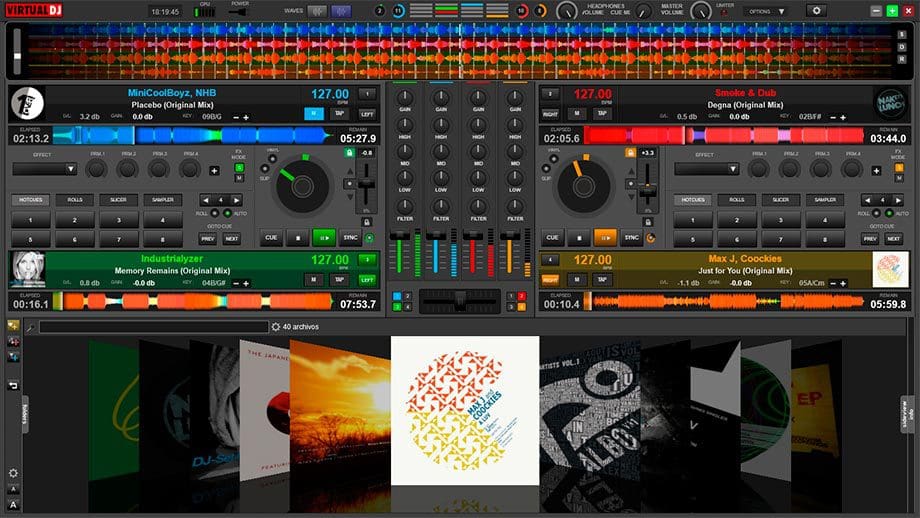Click the NEXT goto cue button on left deck
The width and height of the screenshot is (920, 518).
pyautogui.click(x=232, y=239)
